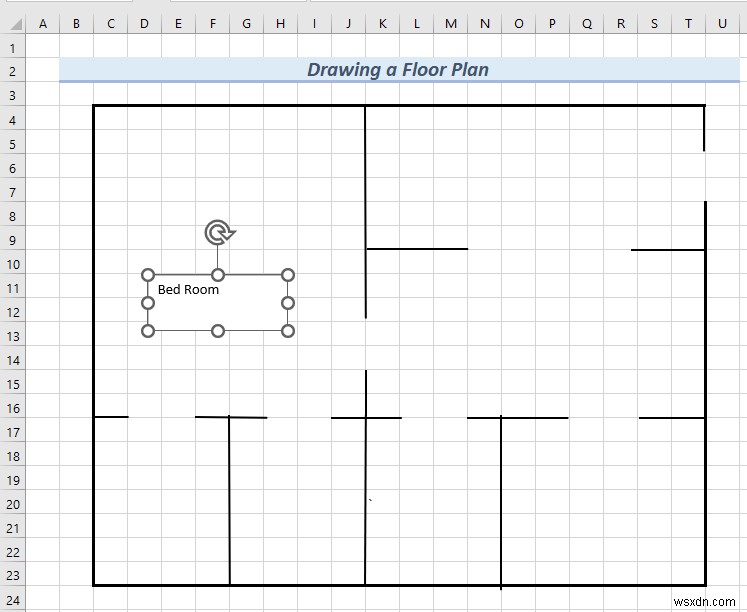Select column I header
Image resolution: width=747 pixels, height=612 pixels.
tap(314, 24)
